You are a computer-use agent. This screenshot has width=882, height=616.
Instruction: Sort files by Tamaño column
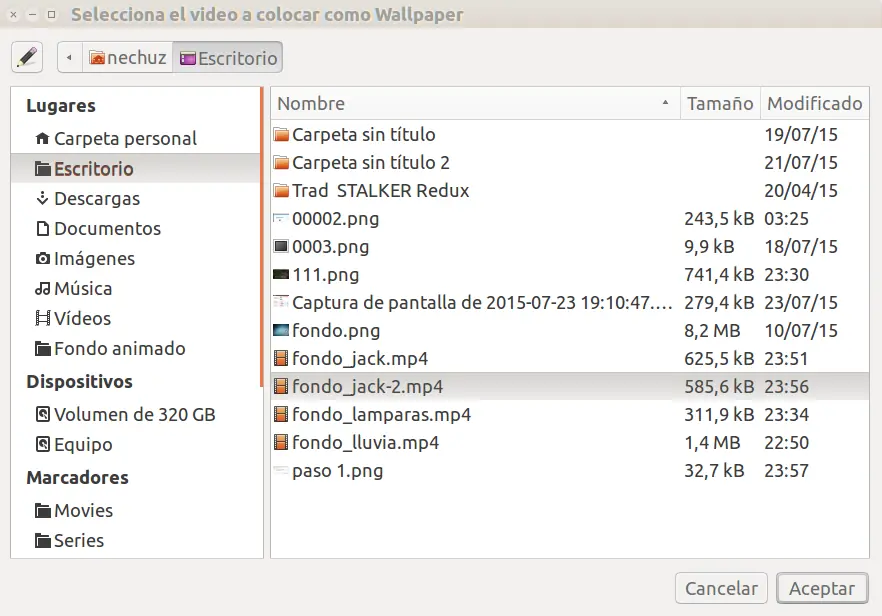720,103
